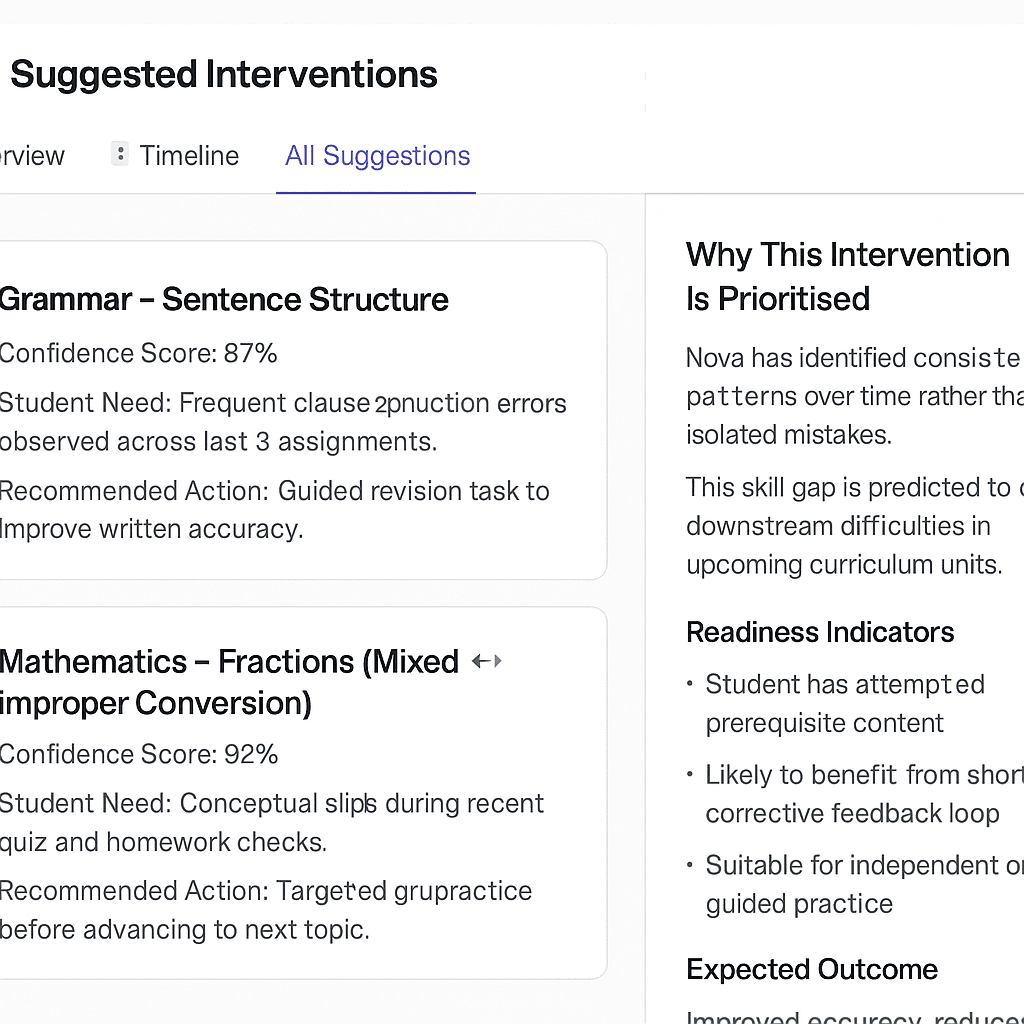
Task: Click the Why This Intervention Is Prioritised heading
Action: (x=847, y=276)
